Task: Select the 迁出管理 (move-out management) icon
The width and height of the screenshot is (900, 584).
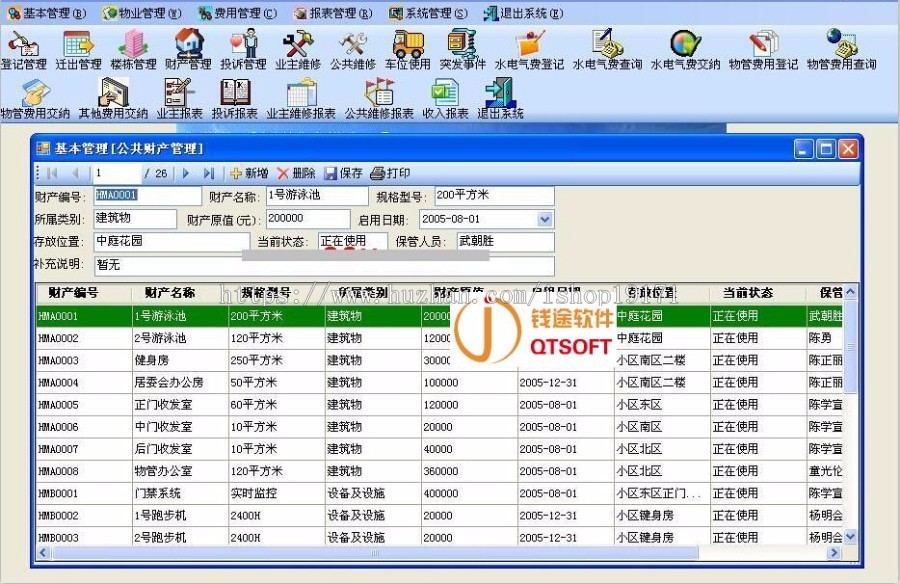Action: click(80, 47)
